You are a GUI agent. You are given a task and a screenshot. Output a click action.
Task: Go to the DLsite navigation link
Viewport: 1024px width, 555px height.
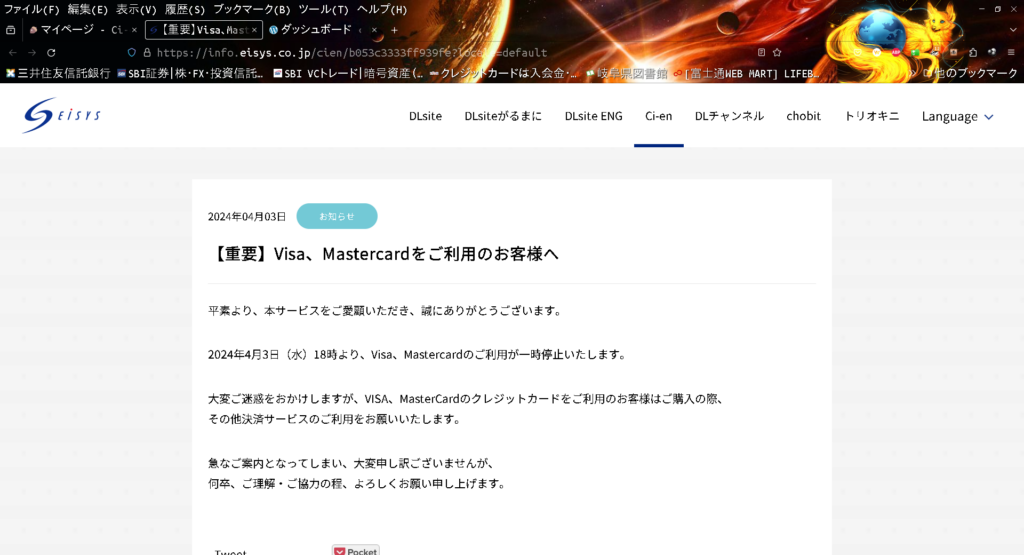click(x=425, y=116)
